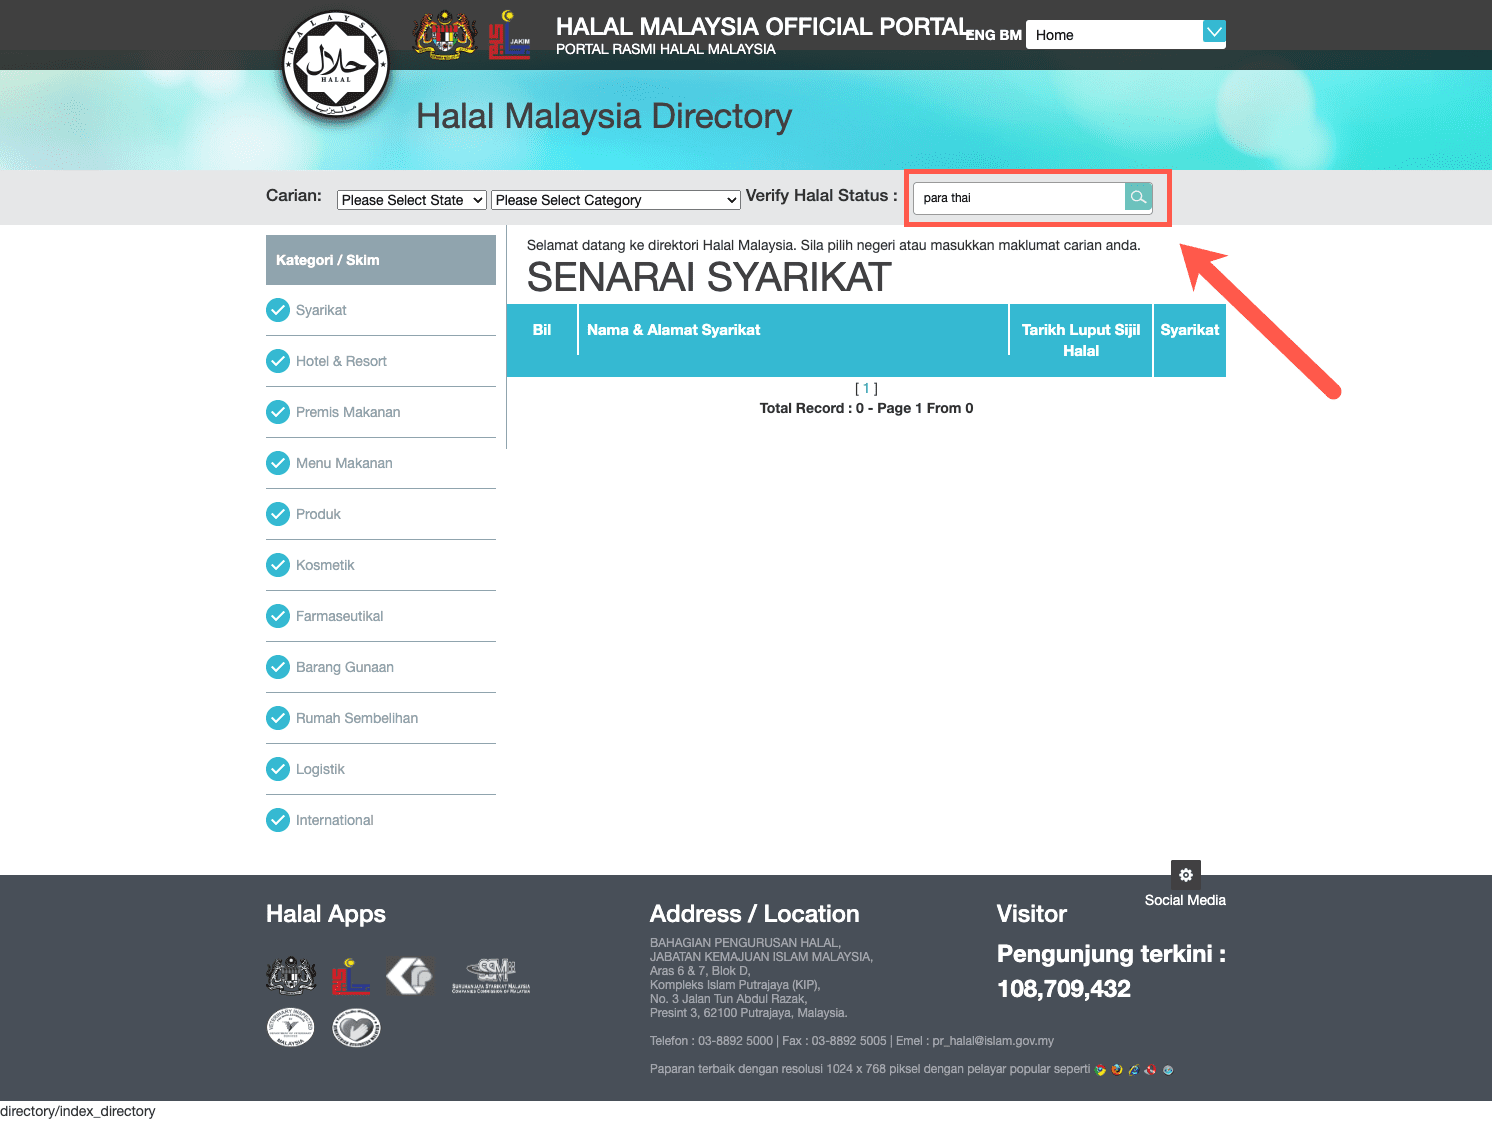Click the JAKIM logo in header
1492x1121 pixels.
pyautogui.click(x=509, y=35)
